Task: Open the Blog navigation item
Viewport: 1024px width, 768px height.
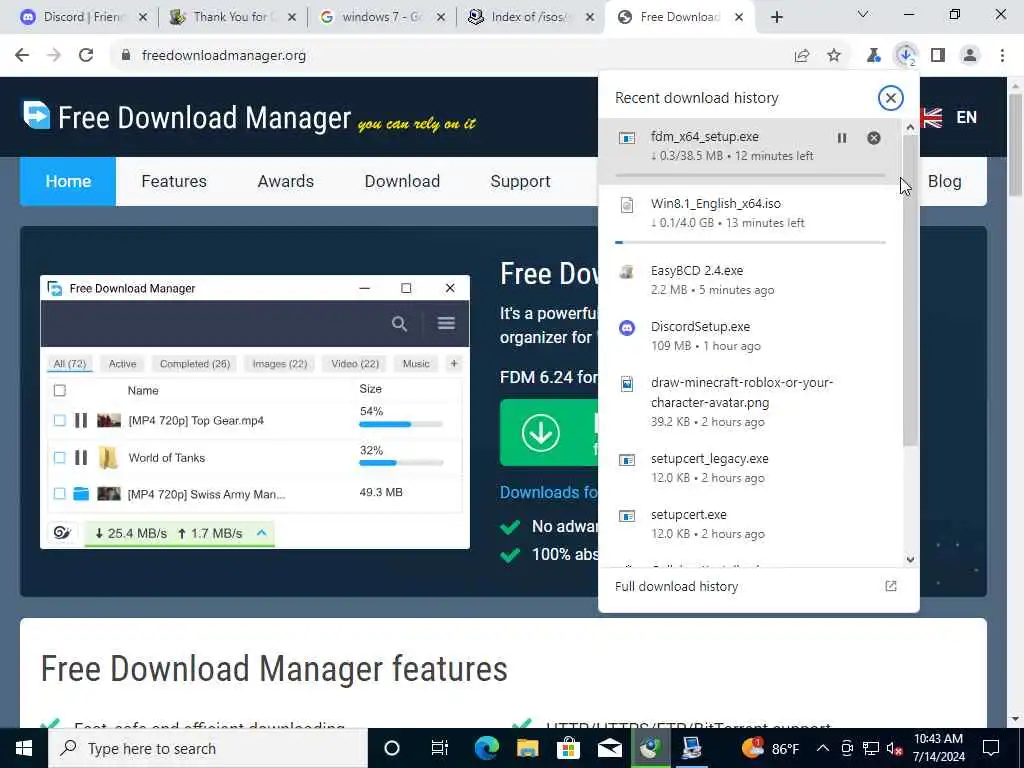Action: (944, 182)
